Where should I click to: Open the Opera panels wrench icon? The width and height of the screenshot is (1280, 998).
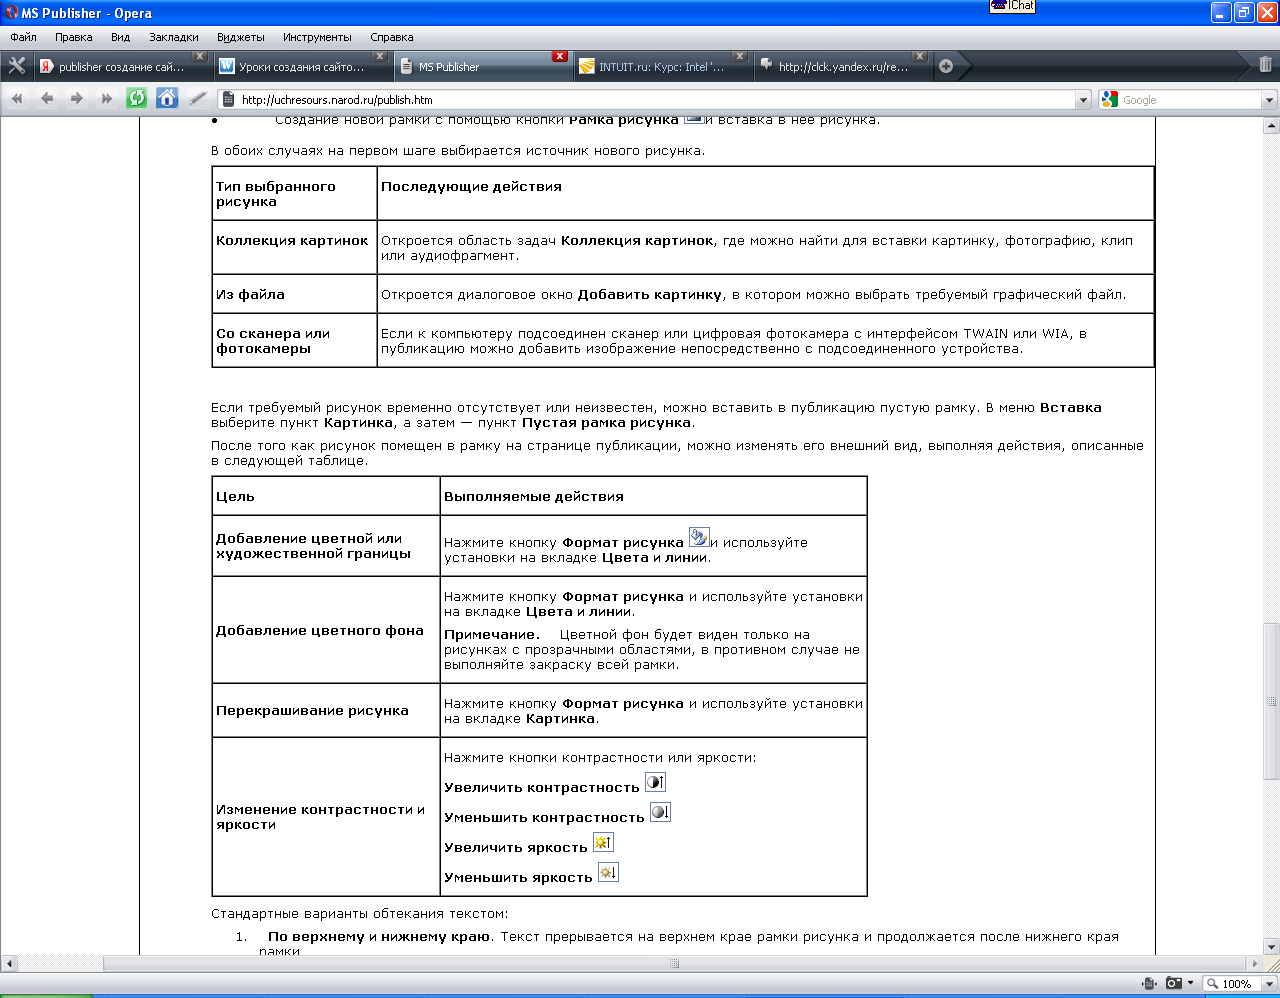16,66
